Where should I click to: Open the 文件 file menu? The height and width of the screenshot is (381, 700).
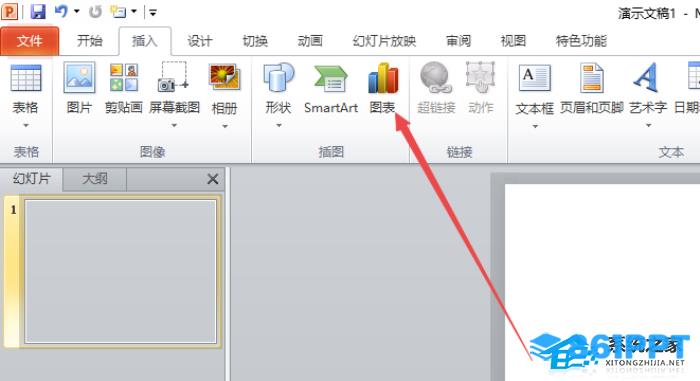29,41
